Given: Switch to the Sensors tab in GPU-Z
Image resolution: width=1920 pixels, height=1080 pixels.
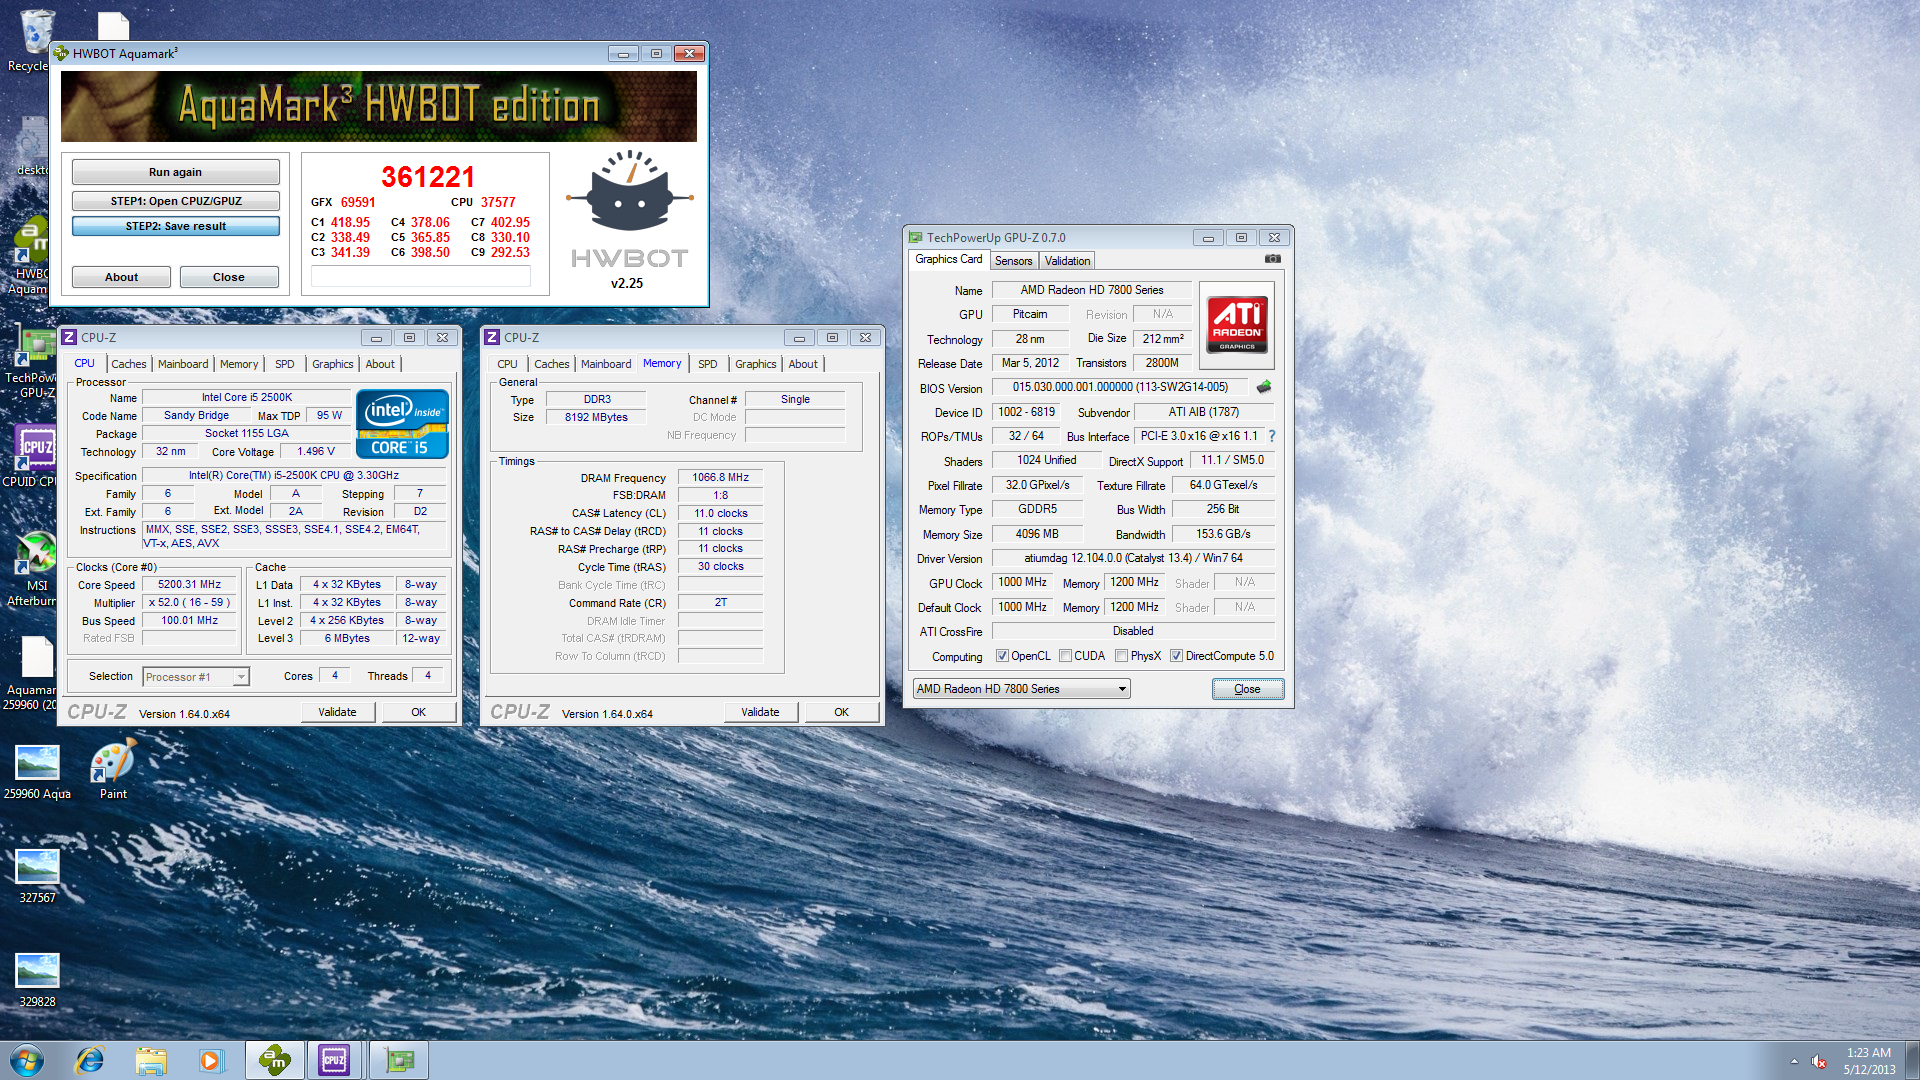Looking at the screenshot, I should pyautogui.click(x=1013, y=261).
